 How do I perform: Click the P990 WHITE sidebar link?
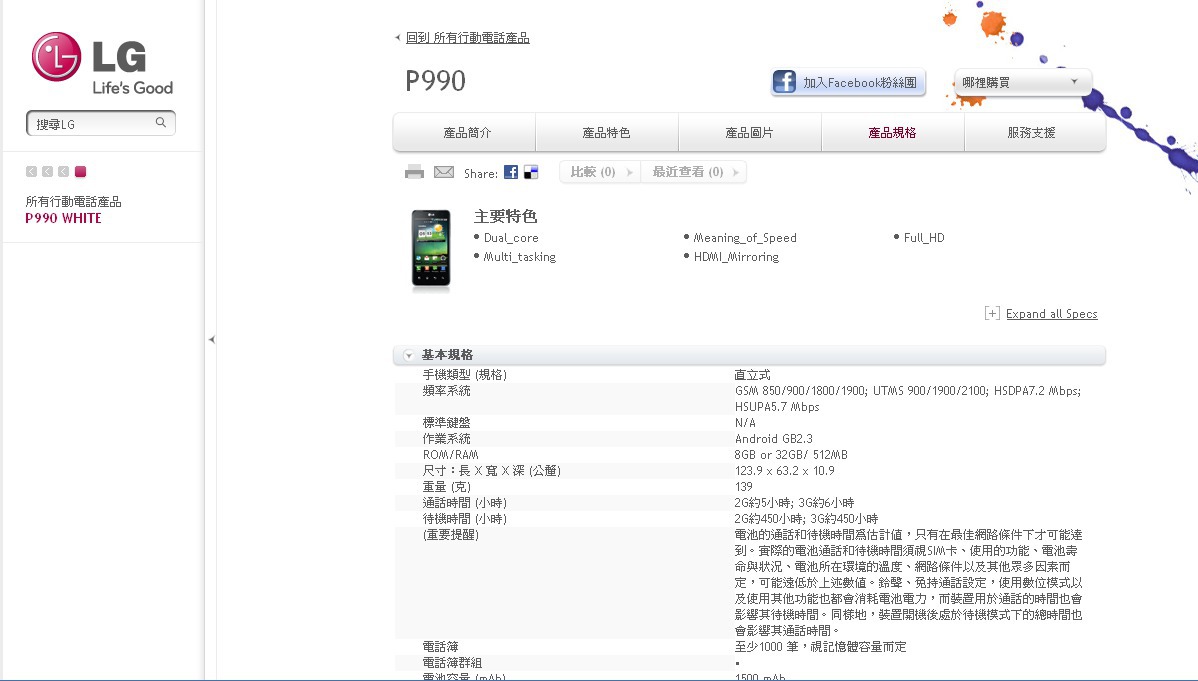click(x=63, y=218)
